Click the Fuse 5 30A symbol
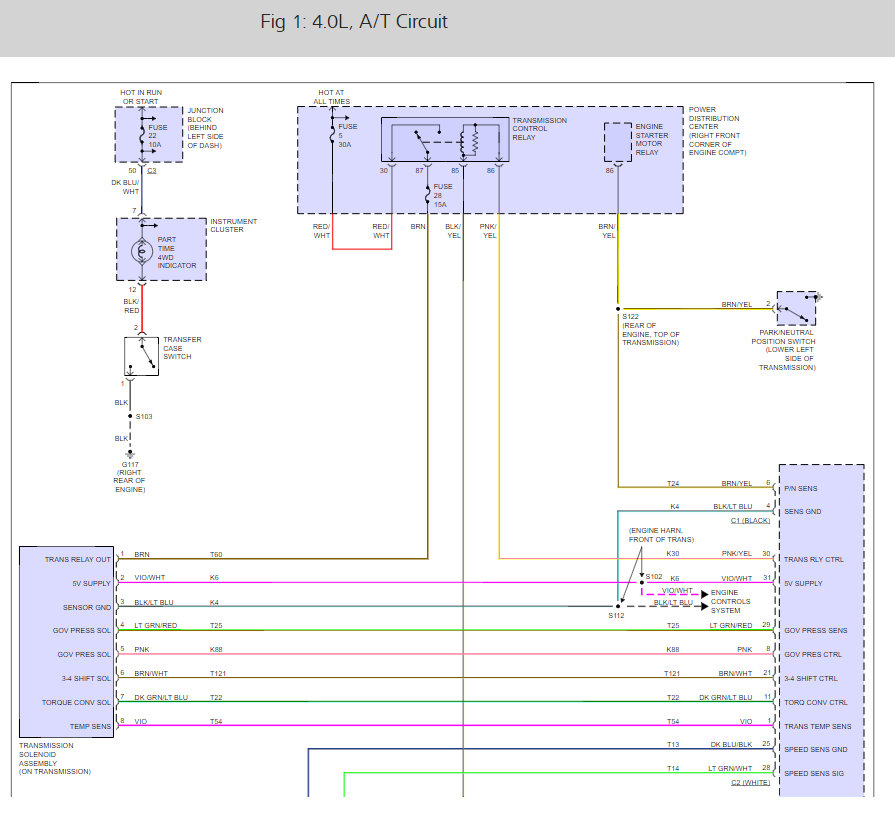Image resolution: width=895 pixels, height=817 pixels. point(332,135)
